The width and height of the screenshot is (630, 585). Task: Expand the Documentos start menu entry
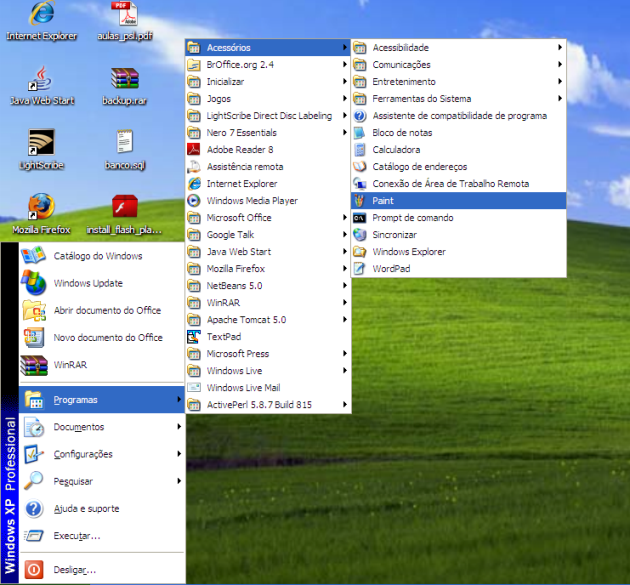[78, 427]
